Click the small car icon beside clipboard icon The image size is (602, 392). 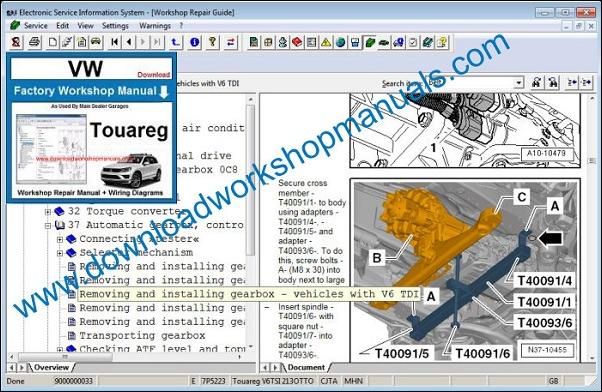tap(96, 41)
